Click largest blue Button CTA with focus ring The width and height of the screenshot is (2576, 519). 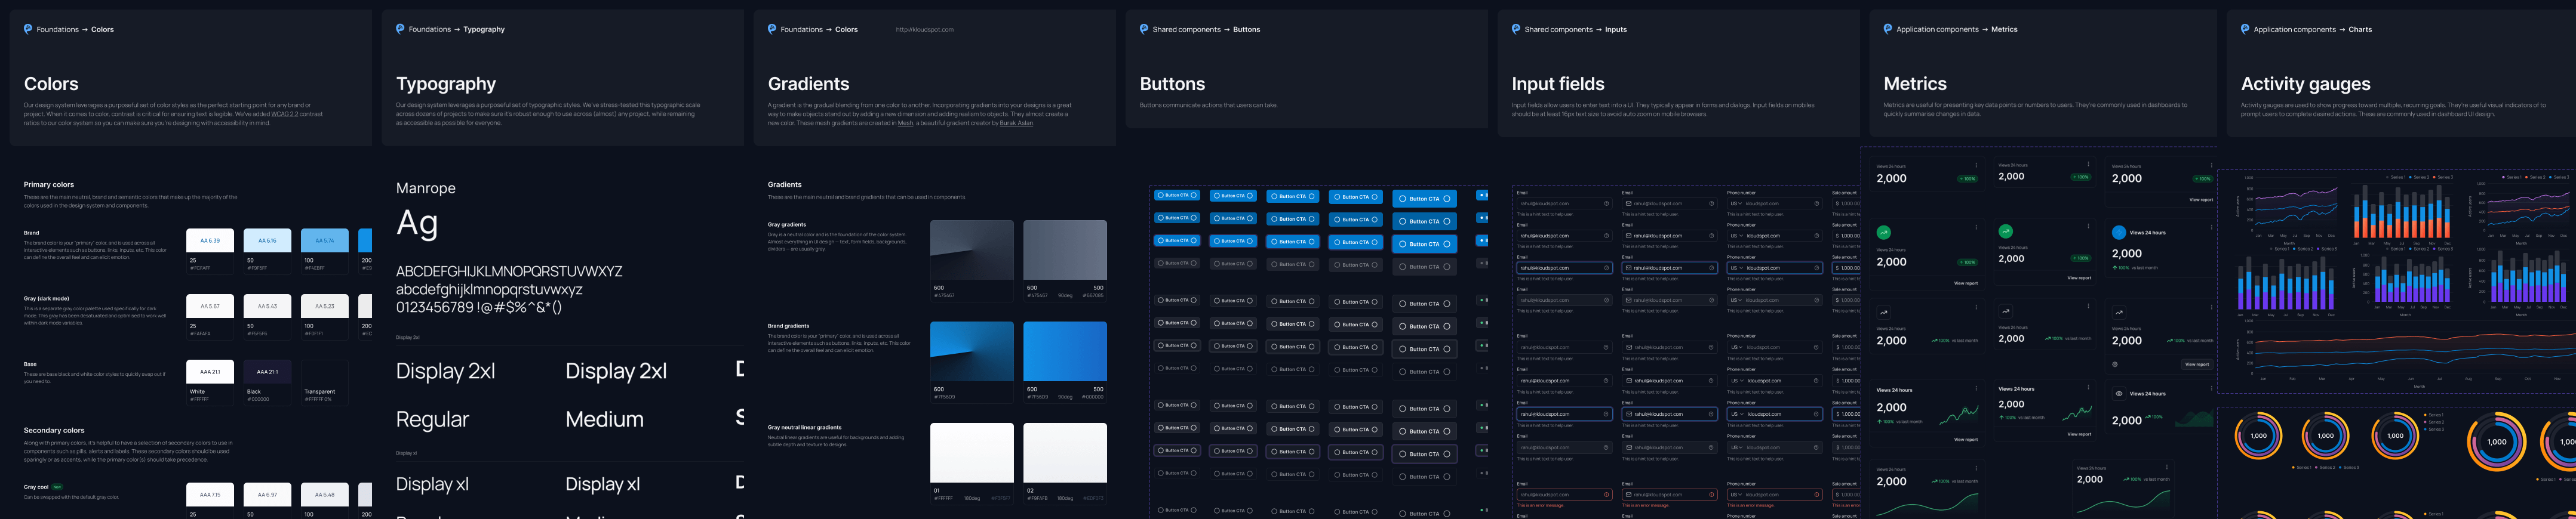[1425, 244]
